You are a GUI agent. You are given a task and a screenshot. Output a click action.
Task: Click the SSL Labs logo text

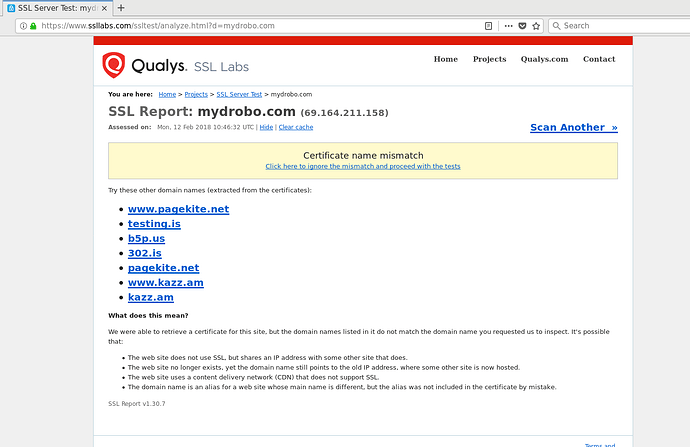coord(221,67)
